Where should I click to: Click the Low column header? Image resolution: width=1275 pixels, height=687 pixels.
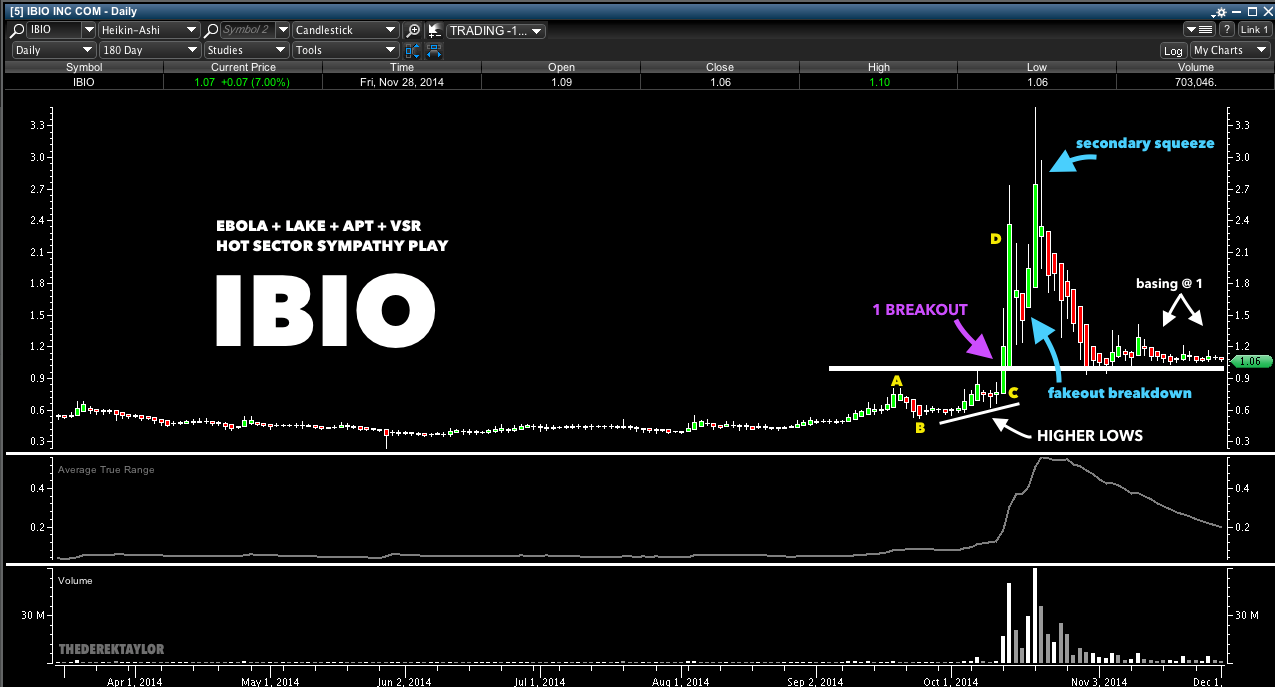point(1036,67)
